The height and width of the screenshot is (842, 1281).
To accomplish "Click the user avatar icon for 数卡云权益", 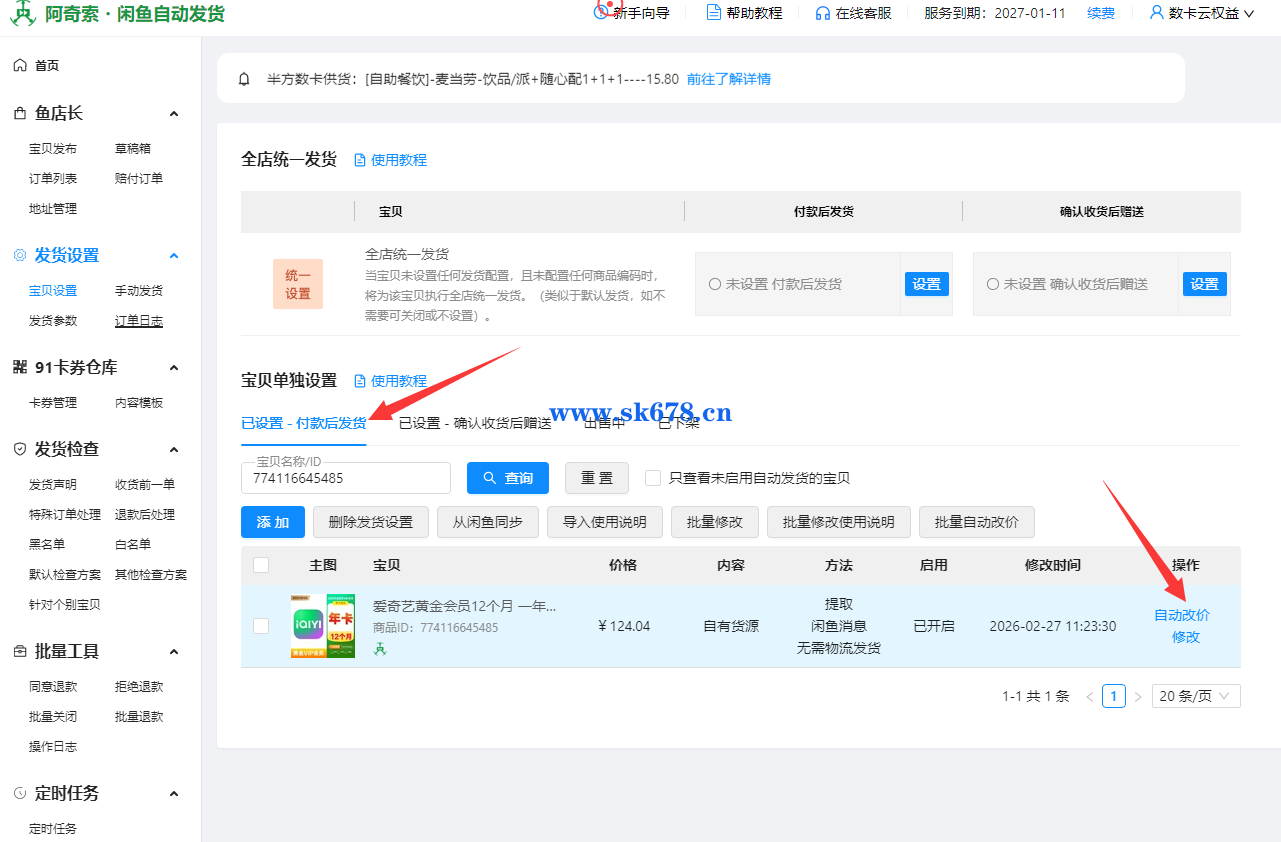I will [x=1157, y=13].
